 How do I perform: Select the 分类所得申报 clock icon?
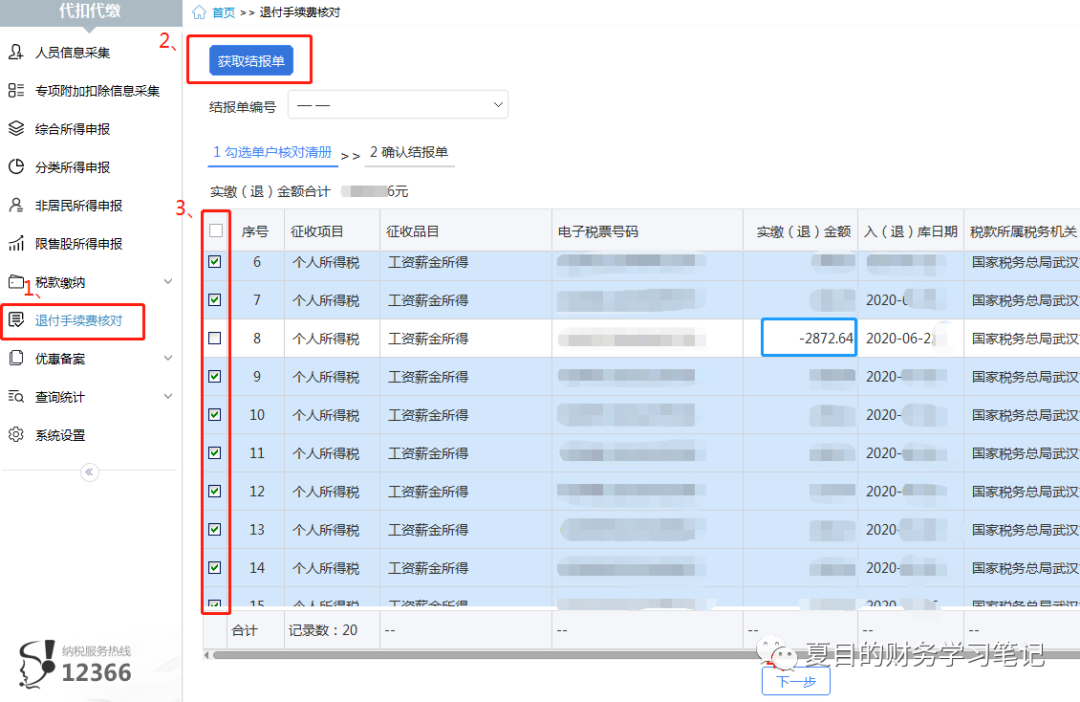15,167
